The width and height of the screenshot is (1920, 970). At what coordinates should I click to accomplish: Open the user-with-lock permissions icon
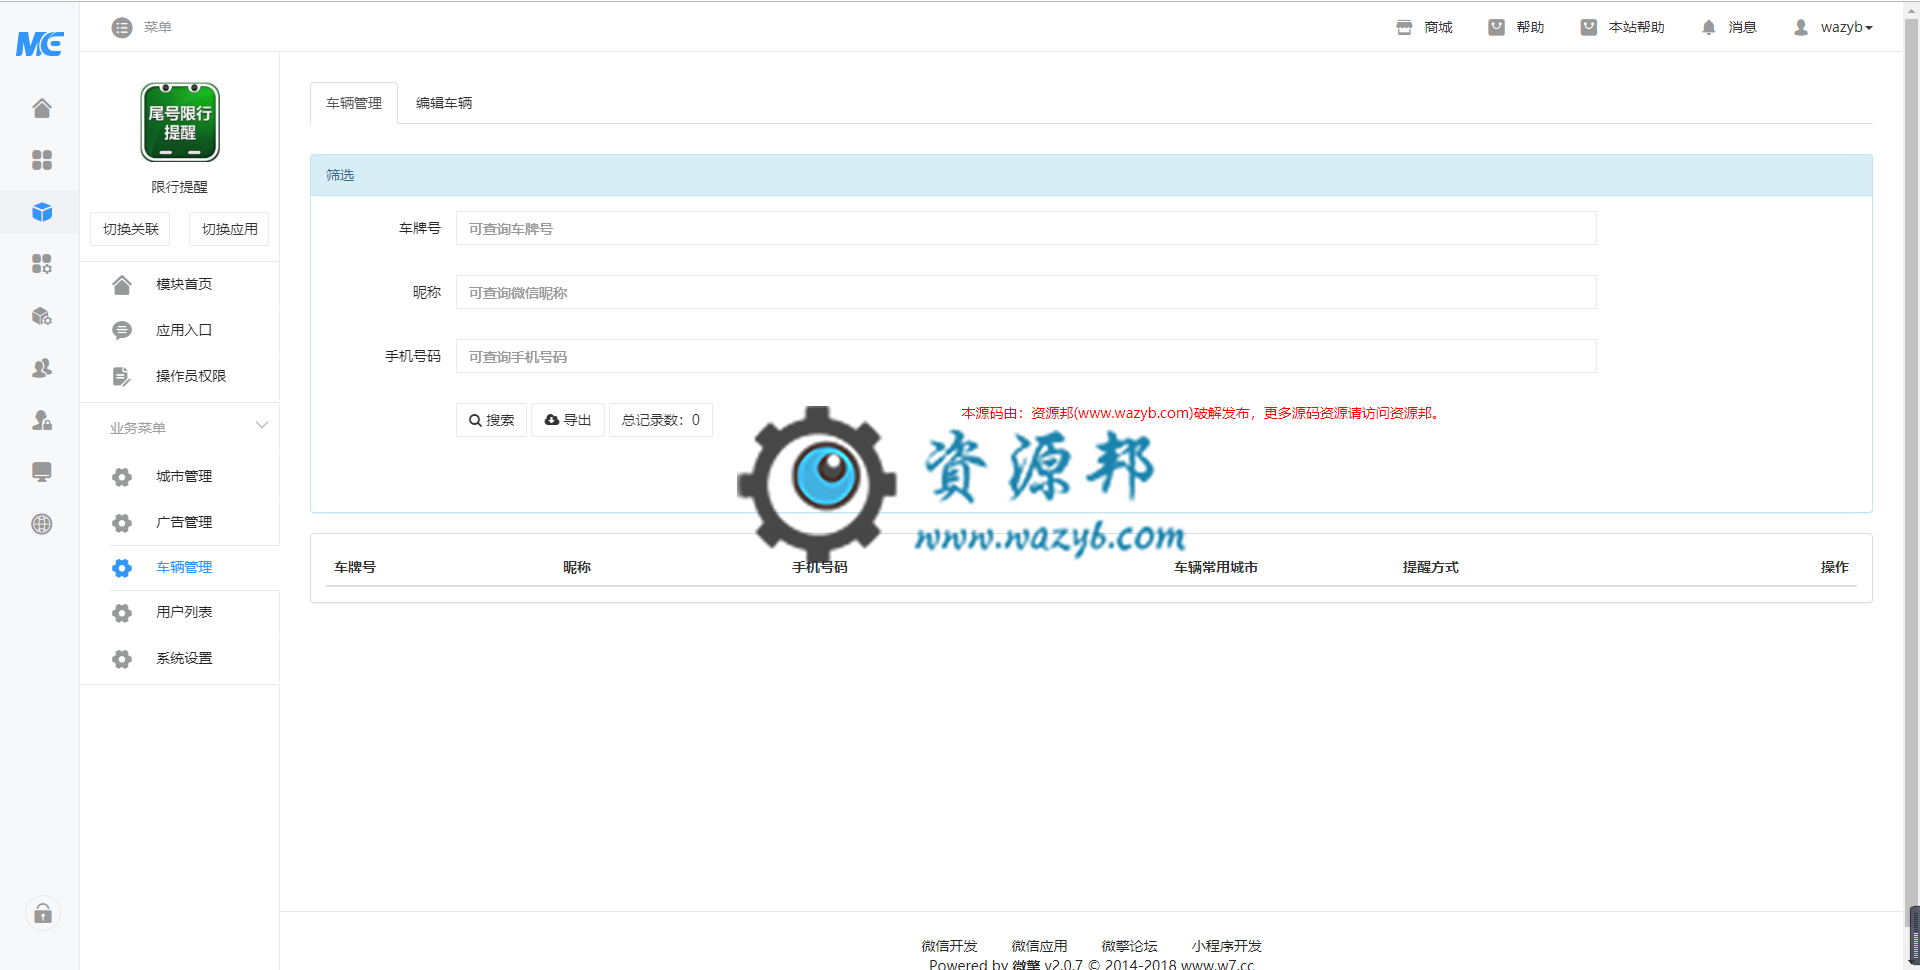tap(42, 420)
